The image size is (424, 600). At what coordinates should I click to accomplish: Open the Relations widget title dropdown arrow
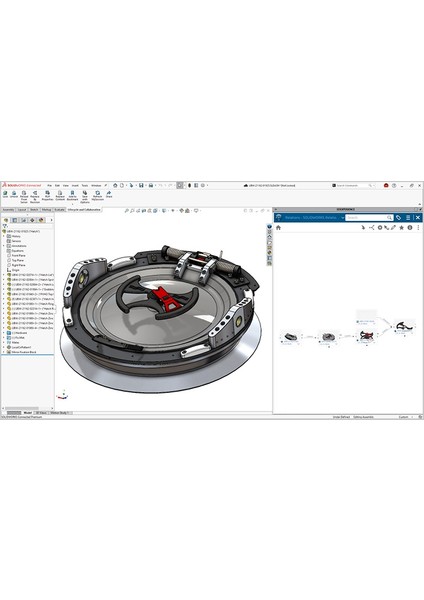(342, 217)
